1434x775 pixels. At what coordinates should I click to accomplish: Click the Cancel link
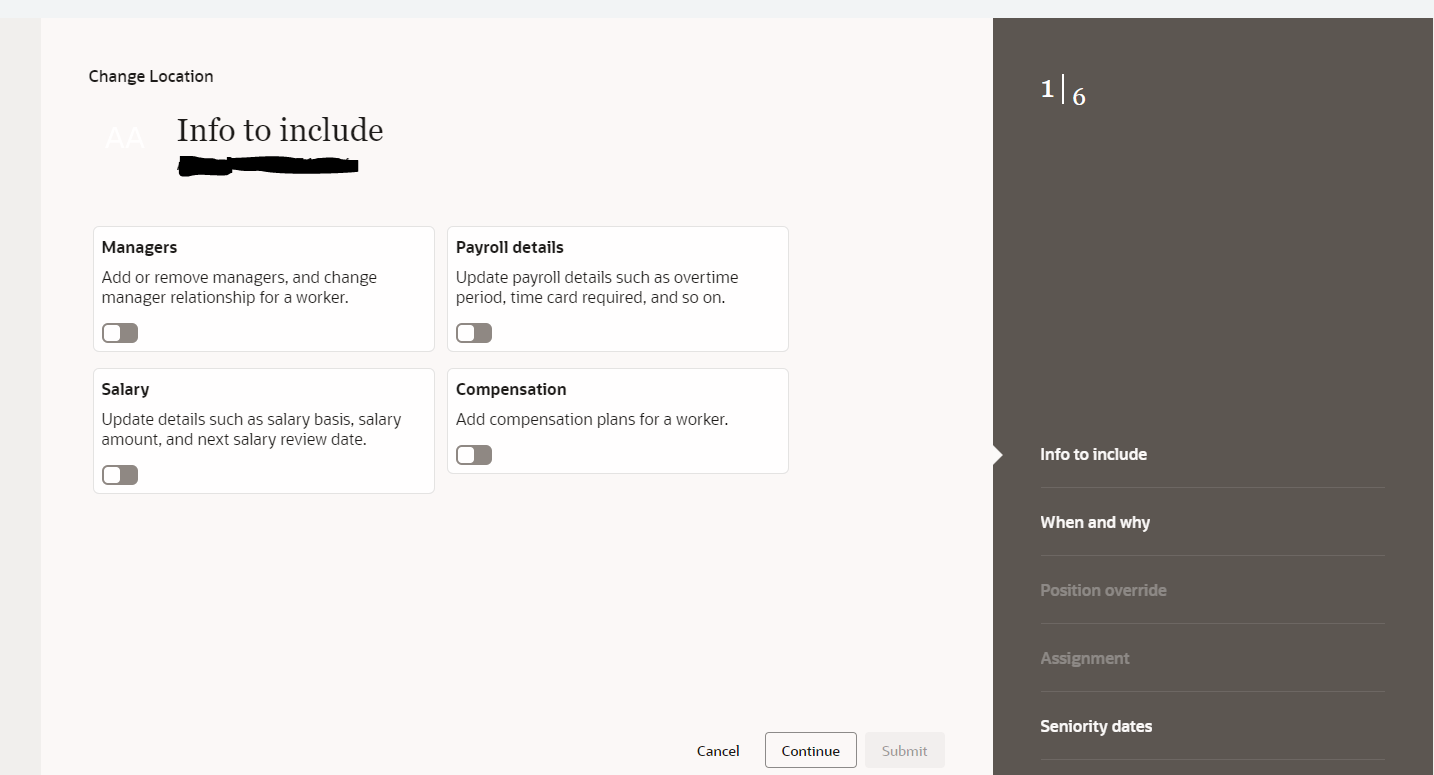pos(717,750)
